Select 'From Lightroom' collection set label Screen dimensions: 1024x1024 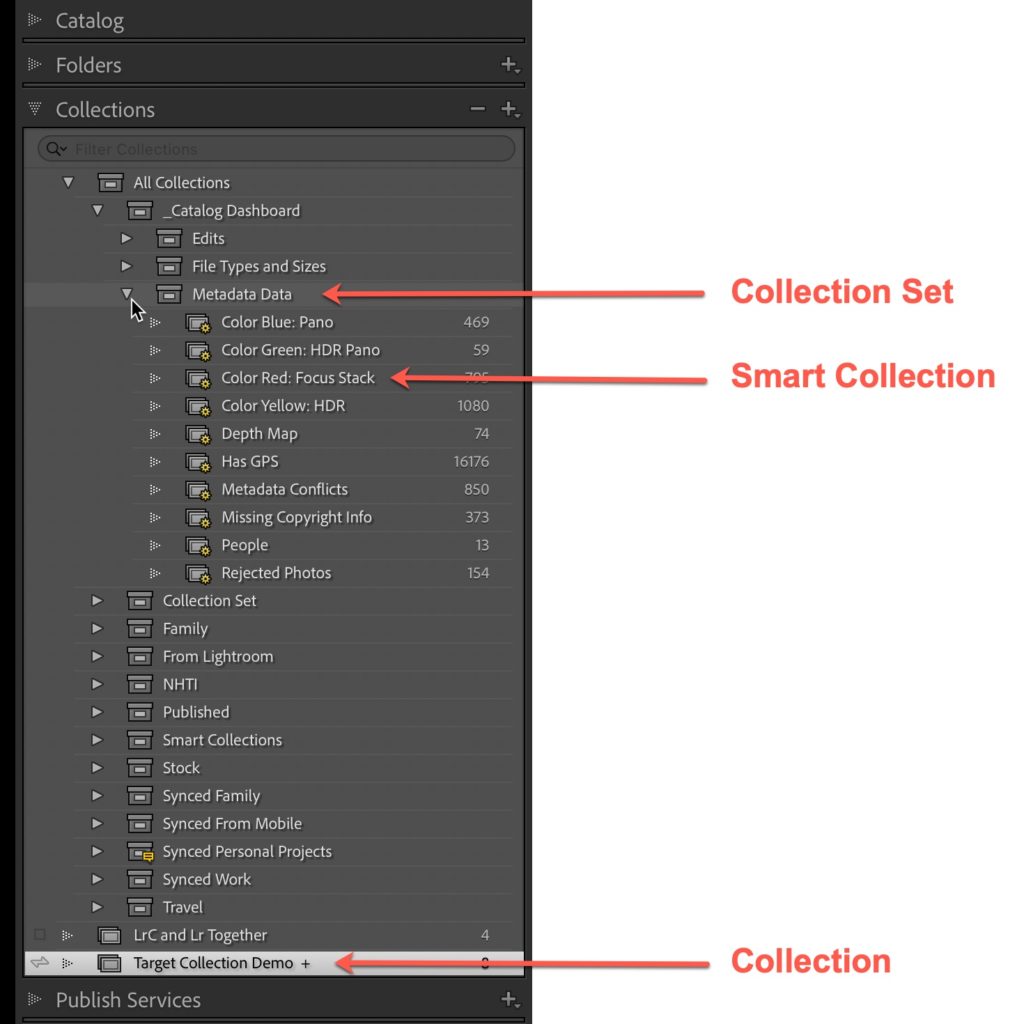click(217, 656)
